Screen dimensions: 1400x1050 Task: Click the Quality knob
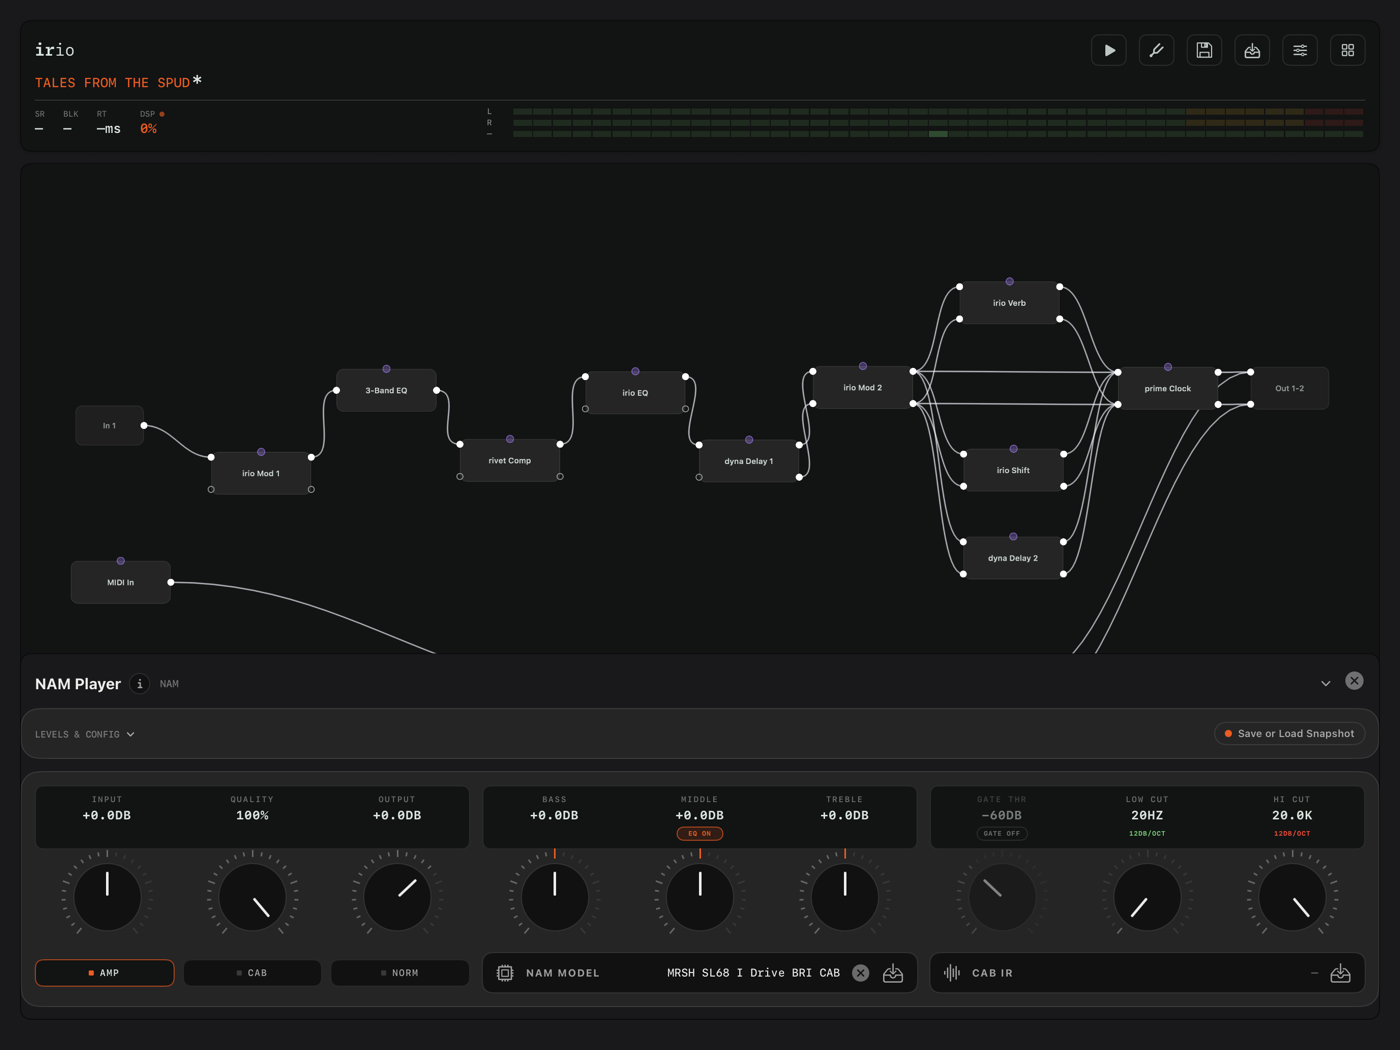point(252,897)
